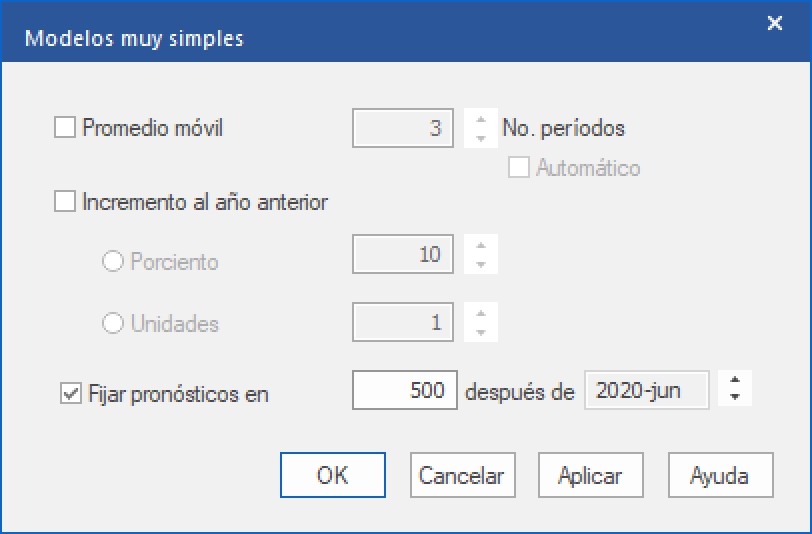Click the forecast value field showing 500
This screenshot has width=812, height=534.
[x=404, y=391]
